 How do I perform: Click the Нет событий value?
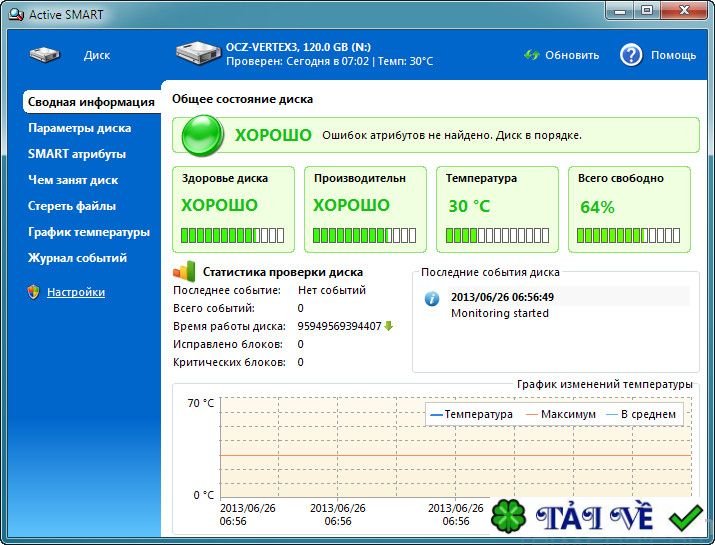pos(332,290)
